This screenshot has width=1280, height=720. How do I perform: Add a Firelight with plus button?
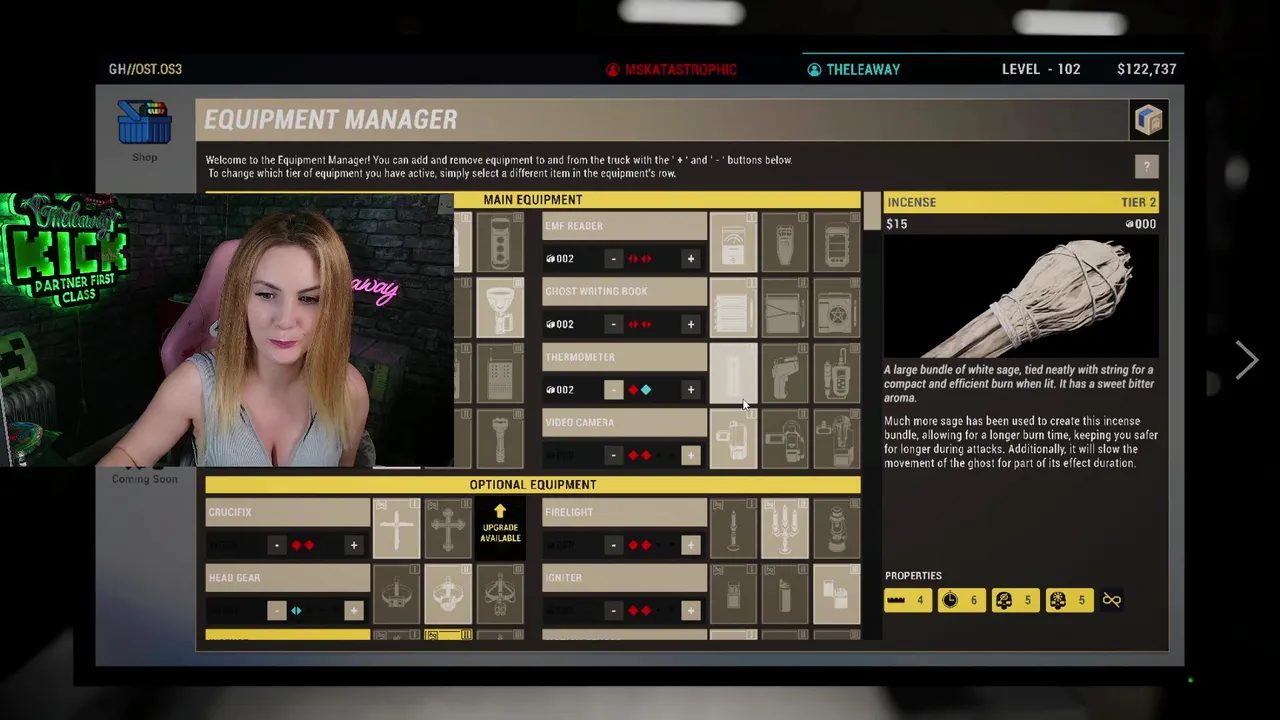point(690,545)
